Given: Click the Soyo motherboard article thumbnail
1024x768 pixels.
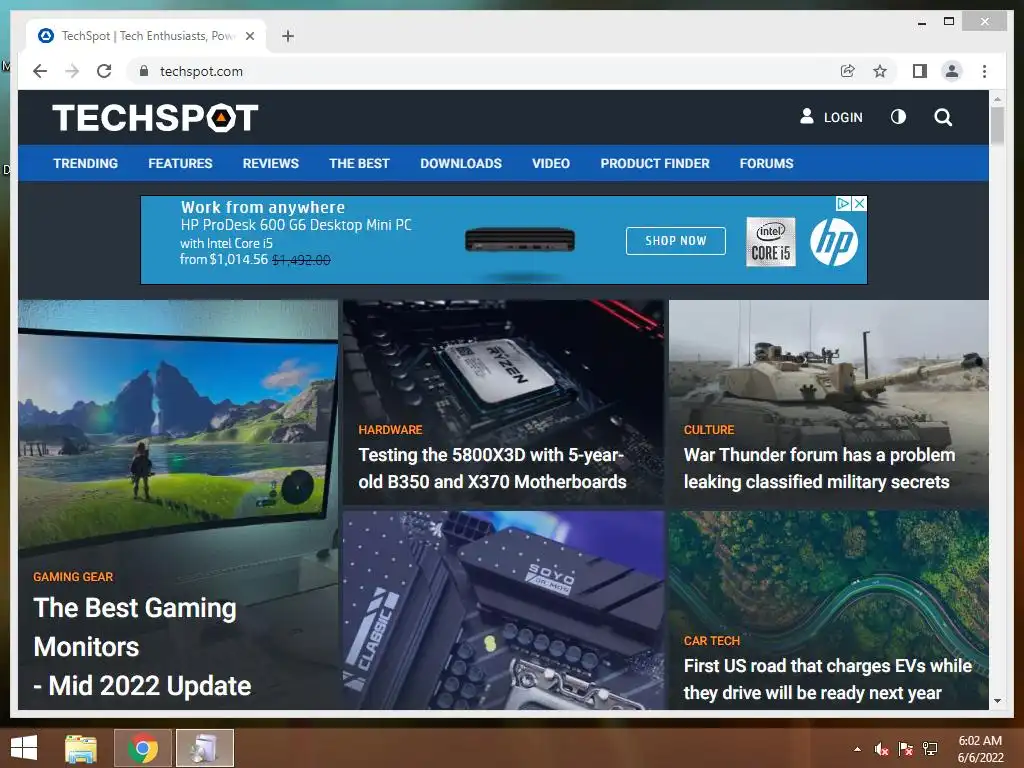Looking at the screenshot, I should [504, 610].
